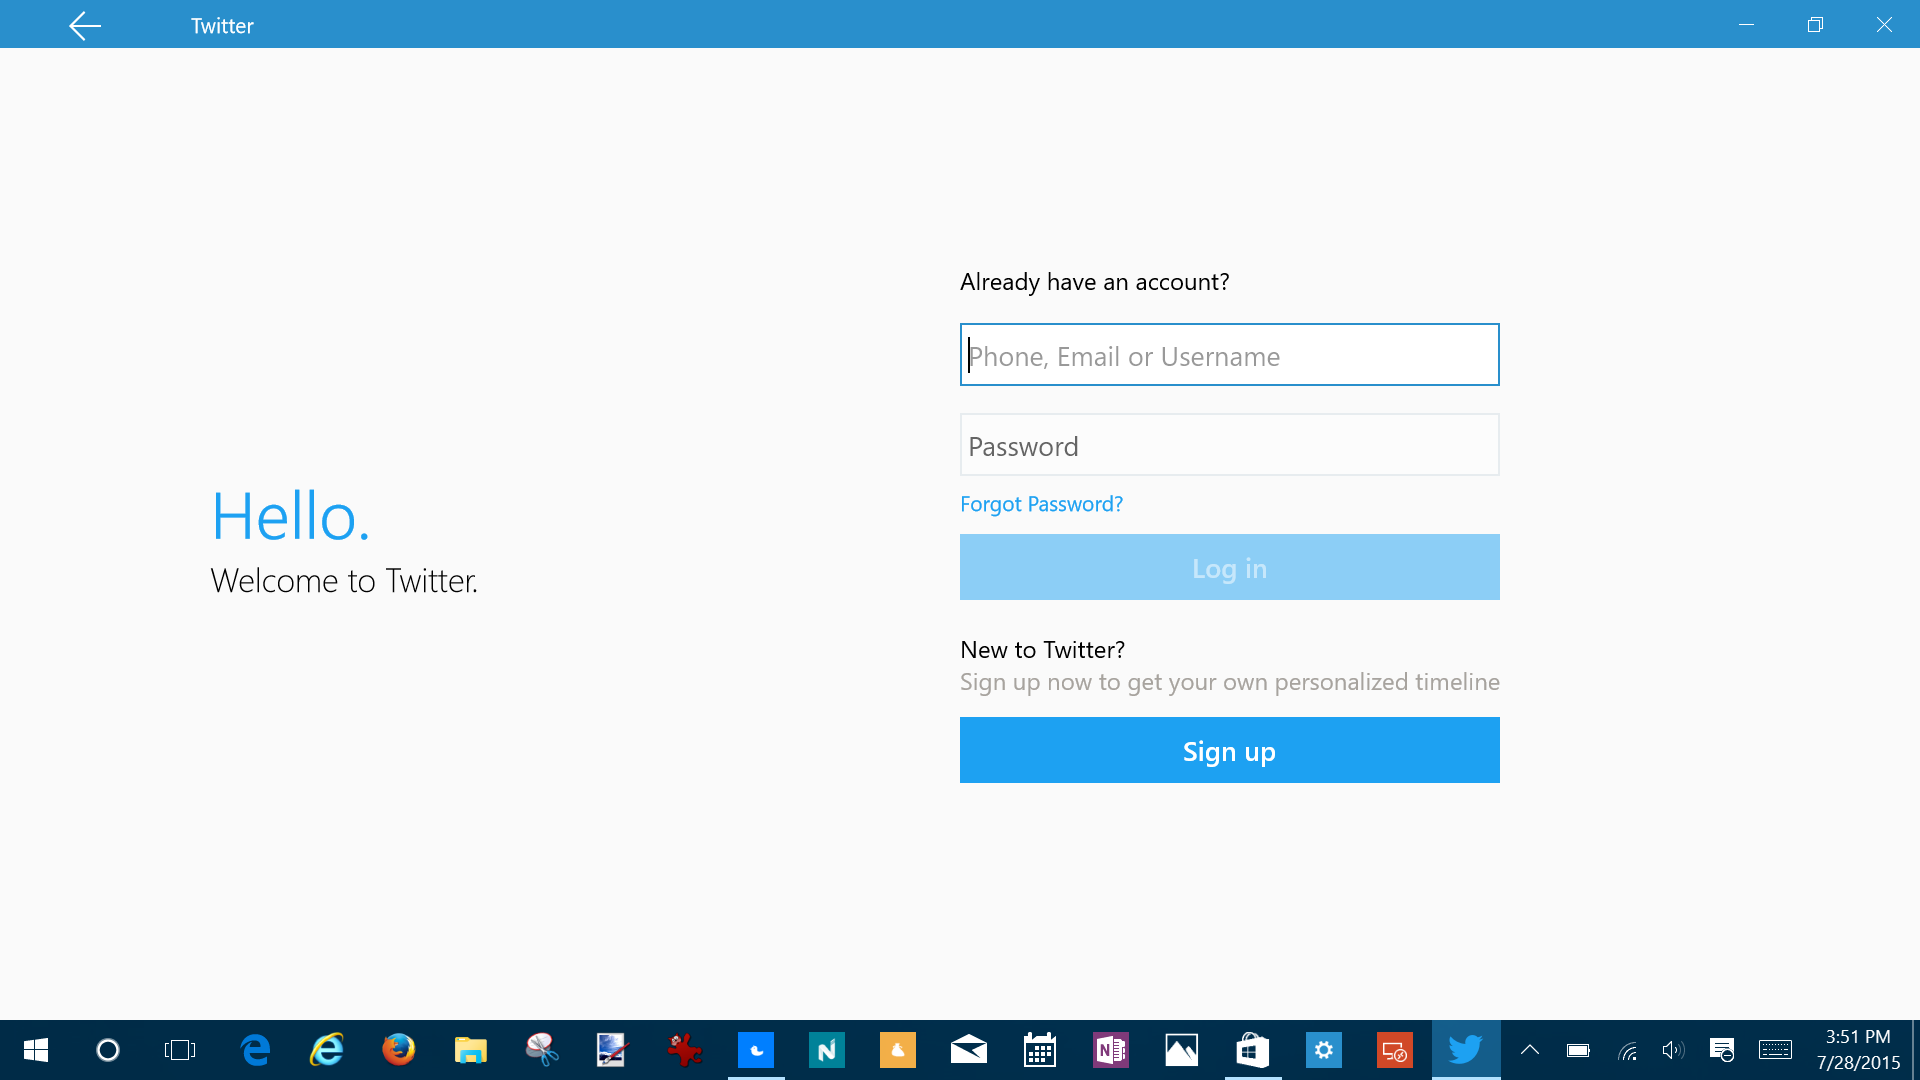Open Settings gear icon on taskbar
1920x1080 pixels.
point(1323,1050)
